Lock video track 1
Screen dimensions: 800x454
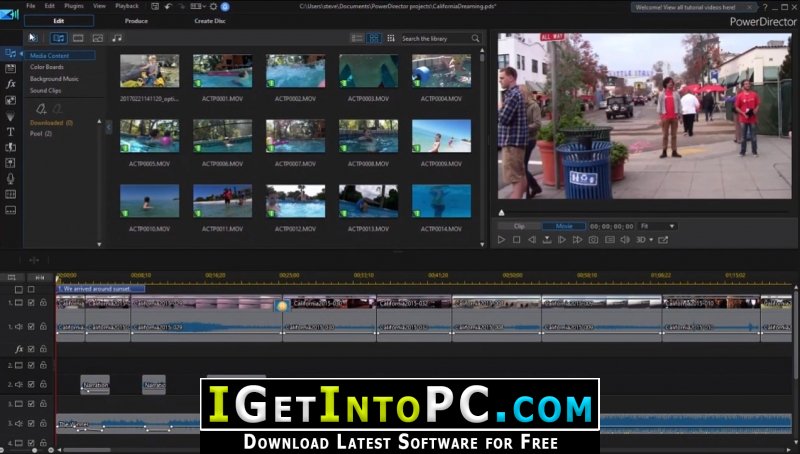pos(43,302)
